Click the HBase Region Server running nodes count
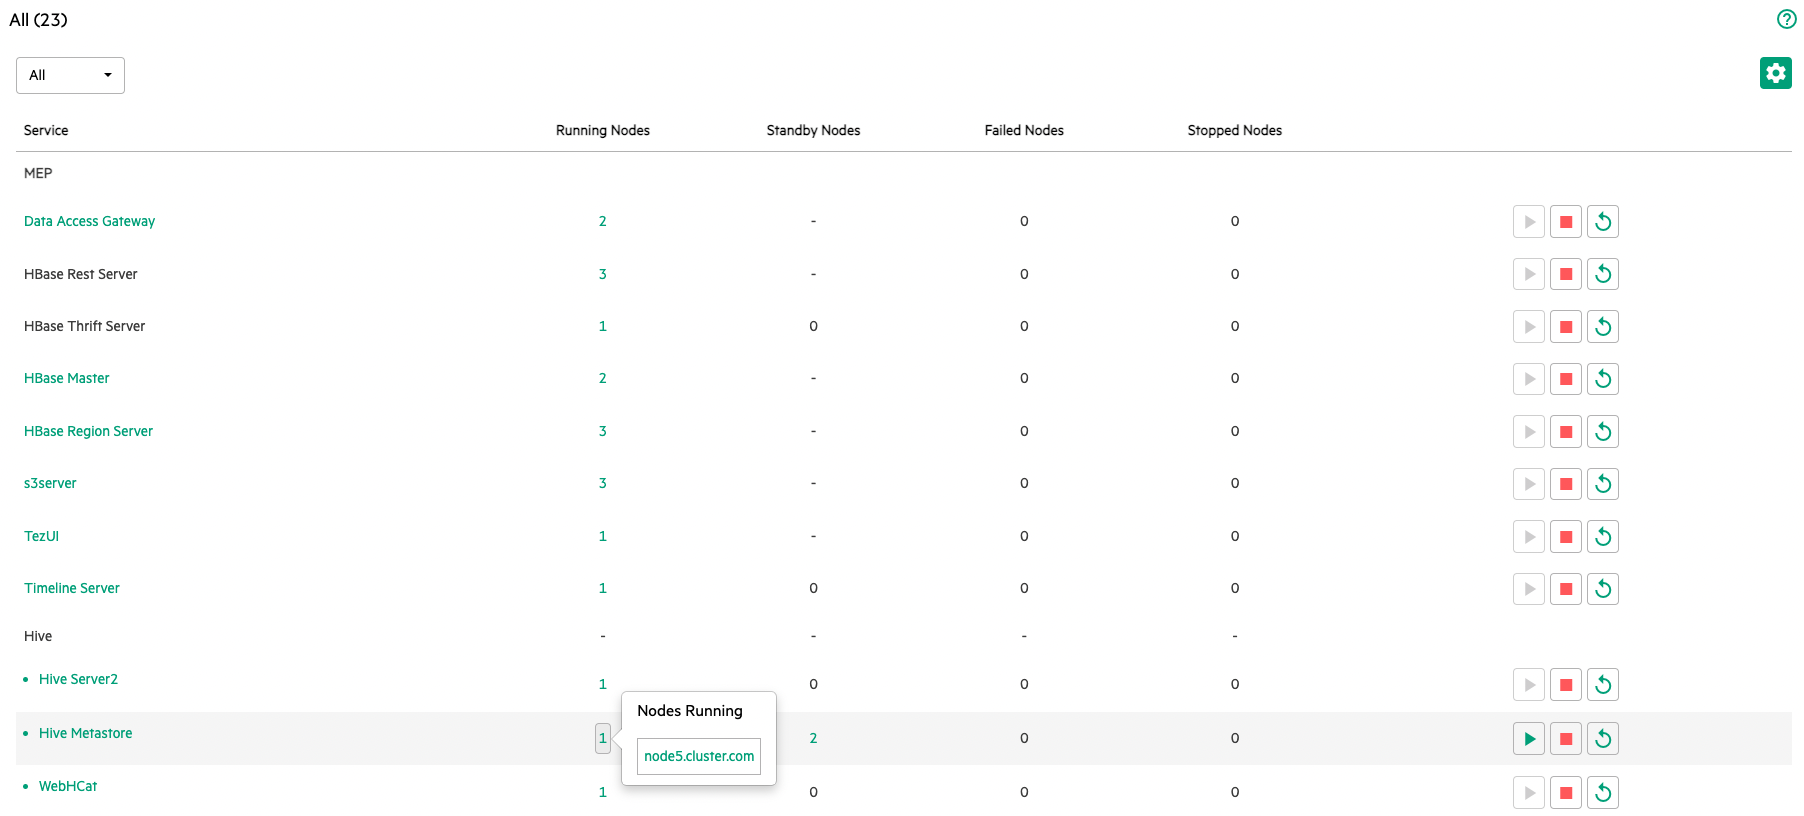Viewport: 1804px width, 816px height. click(x=602, y=431)
